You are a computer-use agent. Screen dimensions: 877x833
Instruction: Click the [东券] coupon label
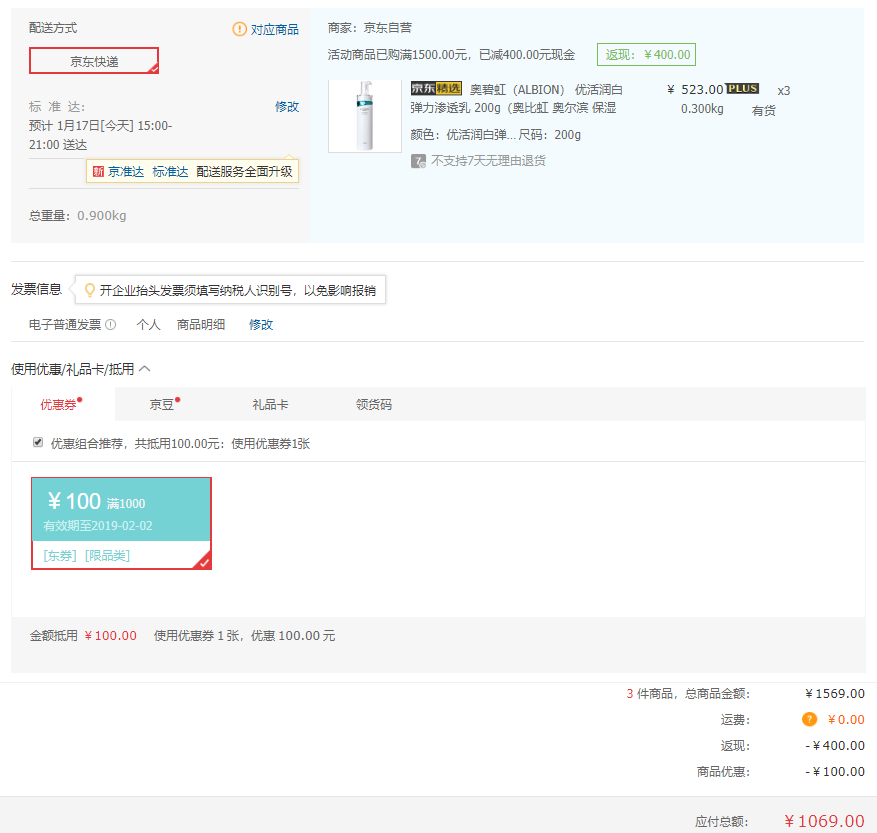(x=60, y=556)
